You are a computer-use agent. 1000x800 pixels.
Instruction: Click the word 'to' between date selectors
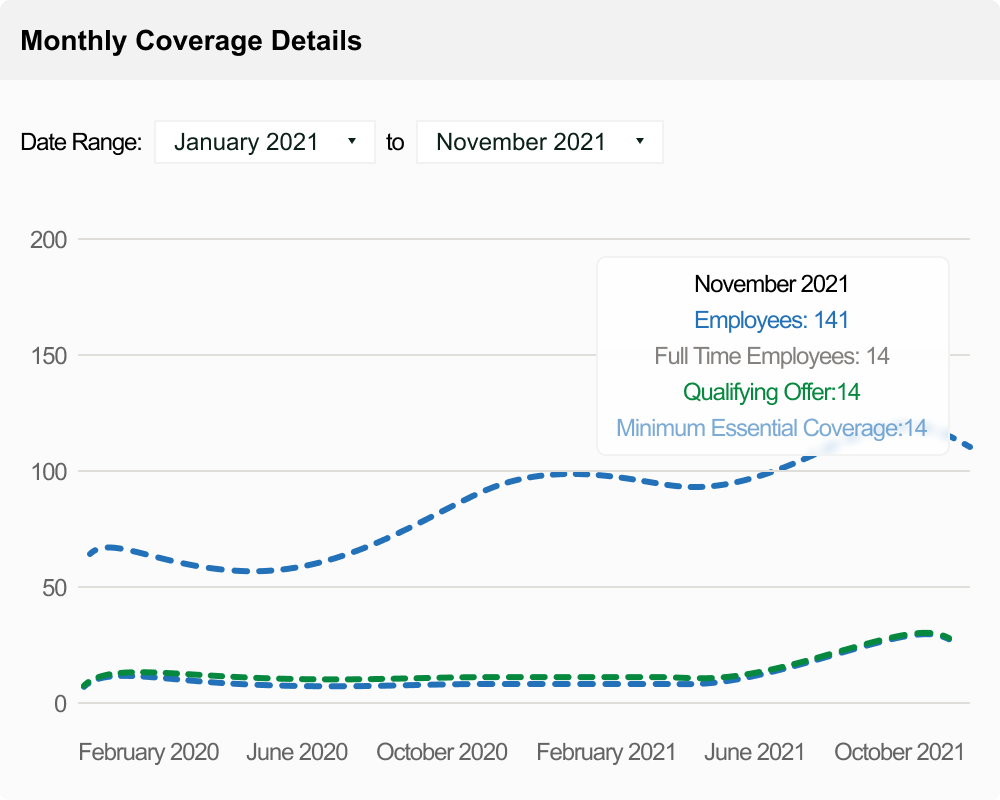(395, 141)
